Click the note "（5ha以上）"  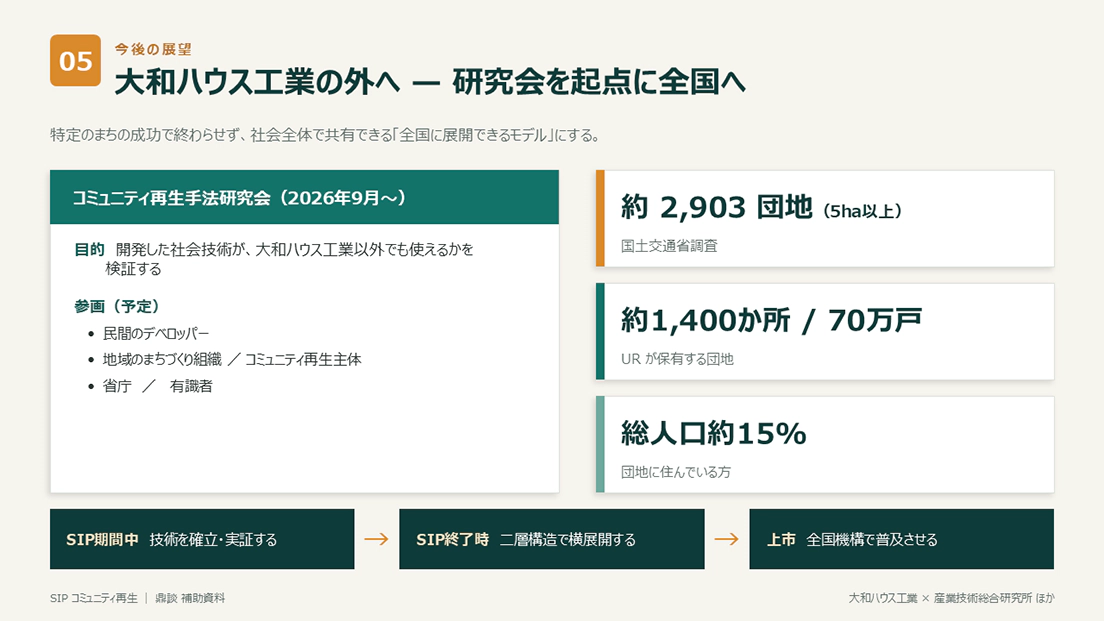pos(862,211)
